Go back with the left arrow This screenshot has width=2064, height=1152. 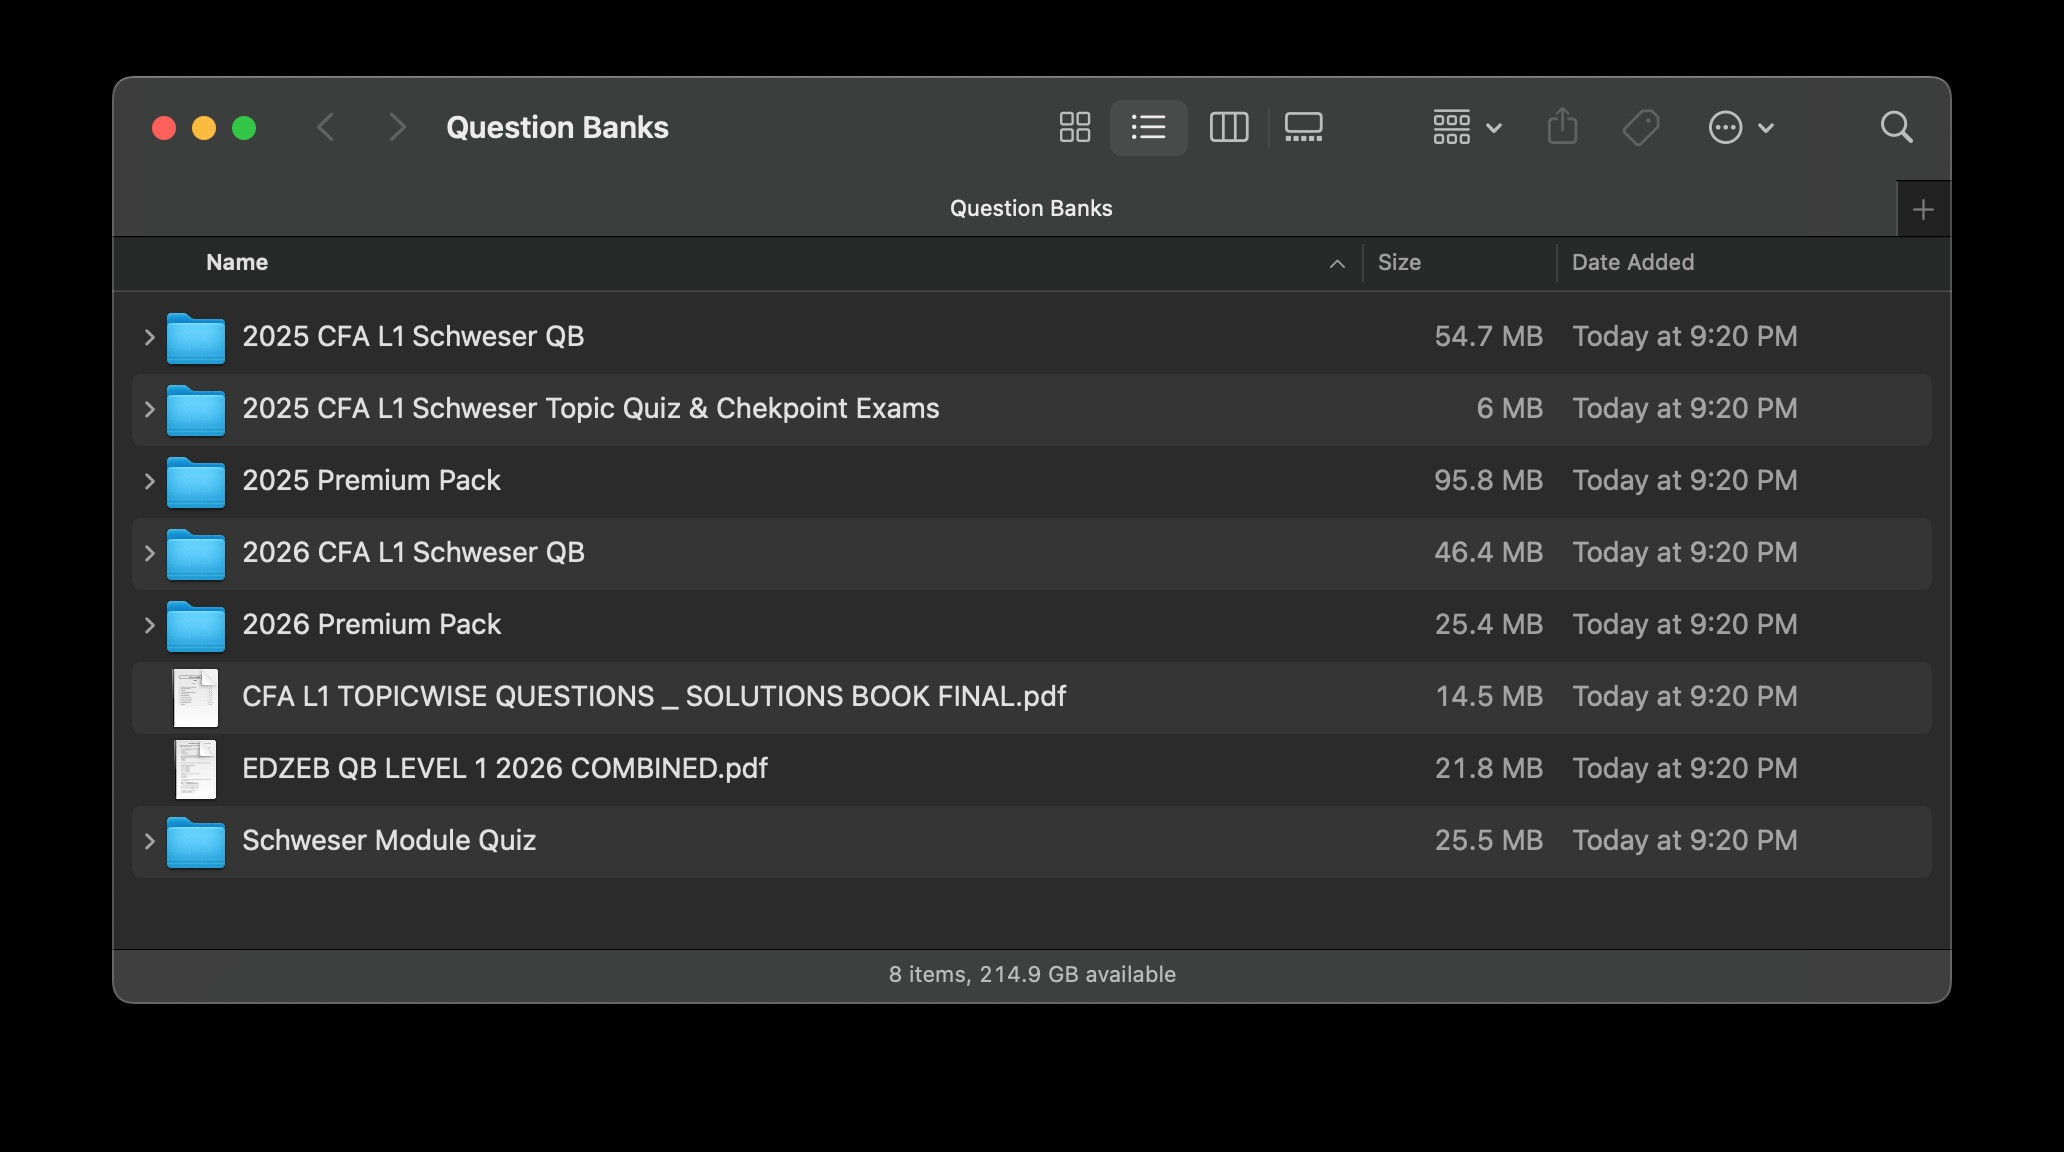325,127
